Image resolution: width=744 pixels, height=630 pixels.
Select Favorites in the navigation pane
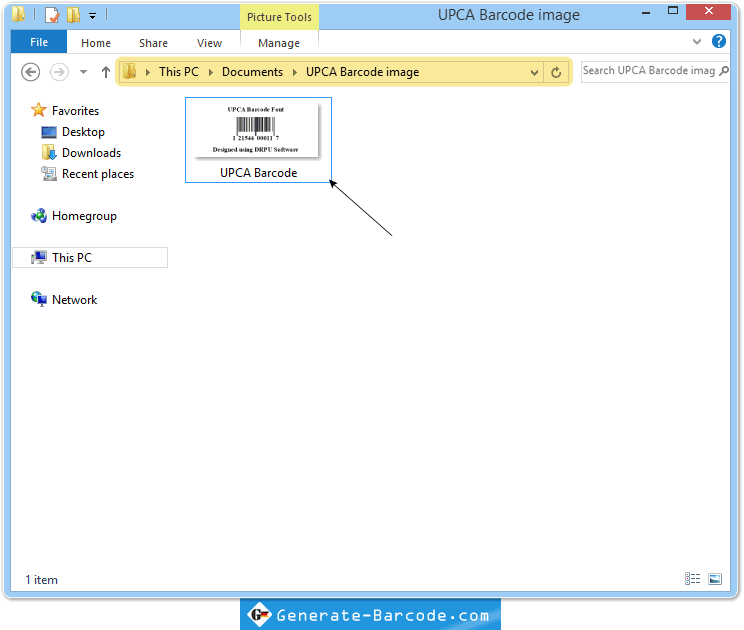pyautogui.click(x=75, y=111)
